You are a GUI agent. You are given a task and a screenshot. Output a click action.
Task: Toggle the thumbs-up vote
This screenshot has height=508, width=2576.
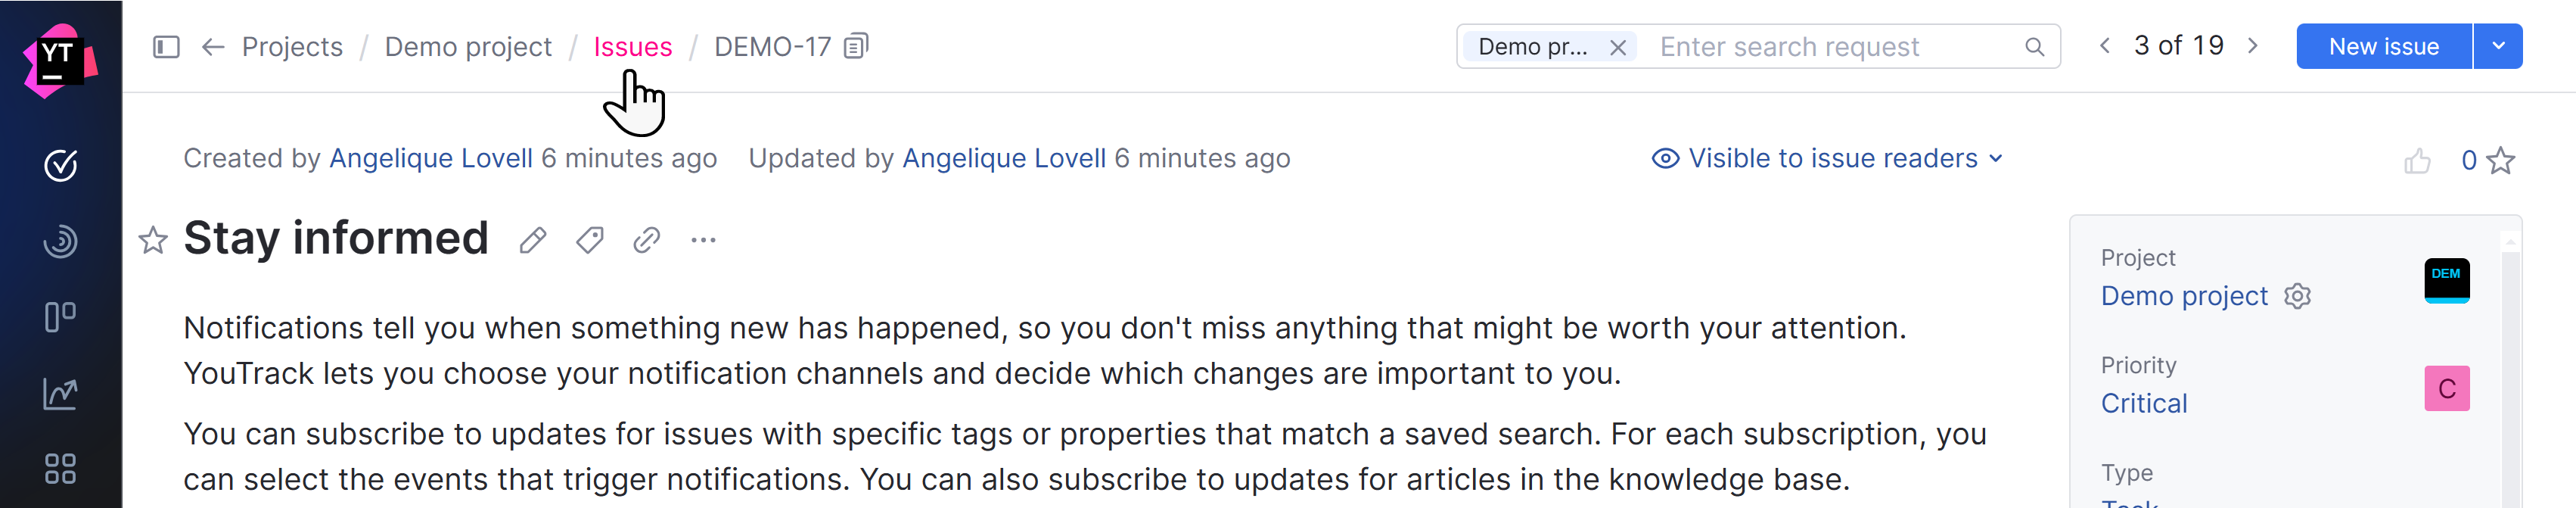(x=2417, y=160)
